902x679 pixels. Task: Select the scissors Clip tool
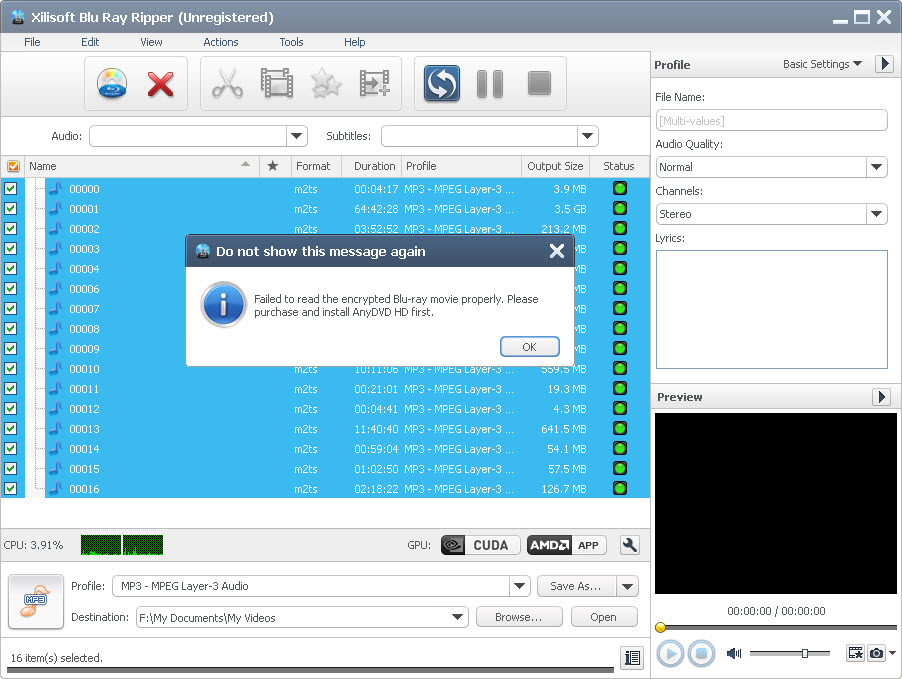pos(227,84)
